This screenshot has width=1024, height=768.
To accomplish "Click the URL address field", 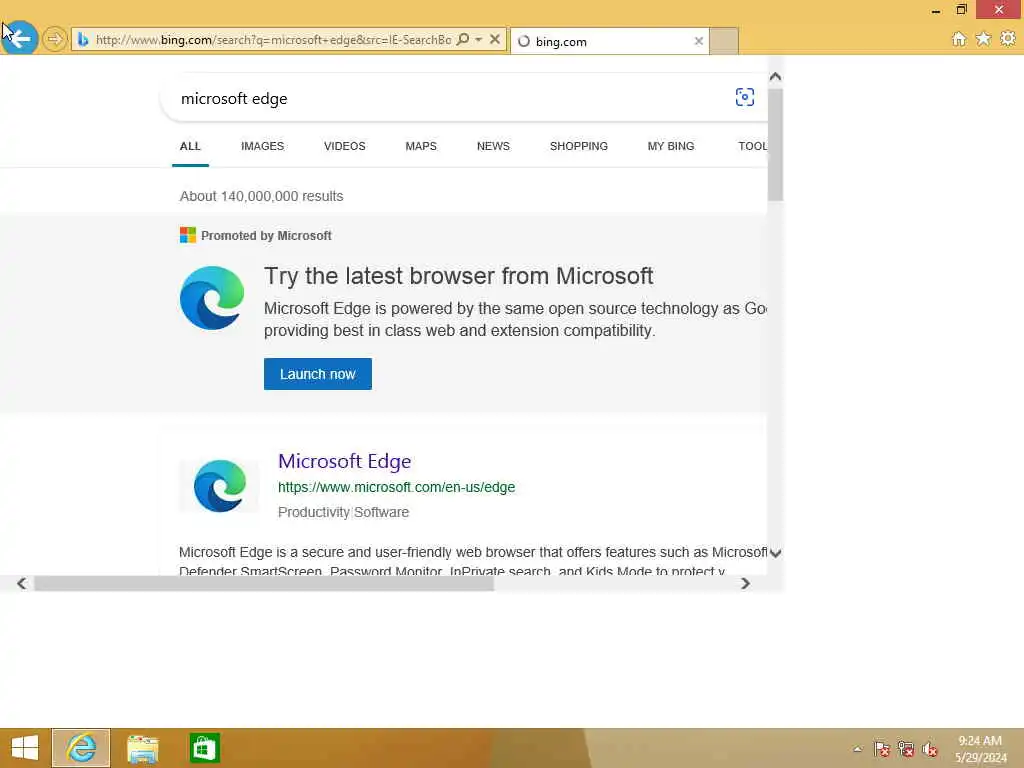I will click(273, 40).
